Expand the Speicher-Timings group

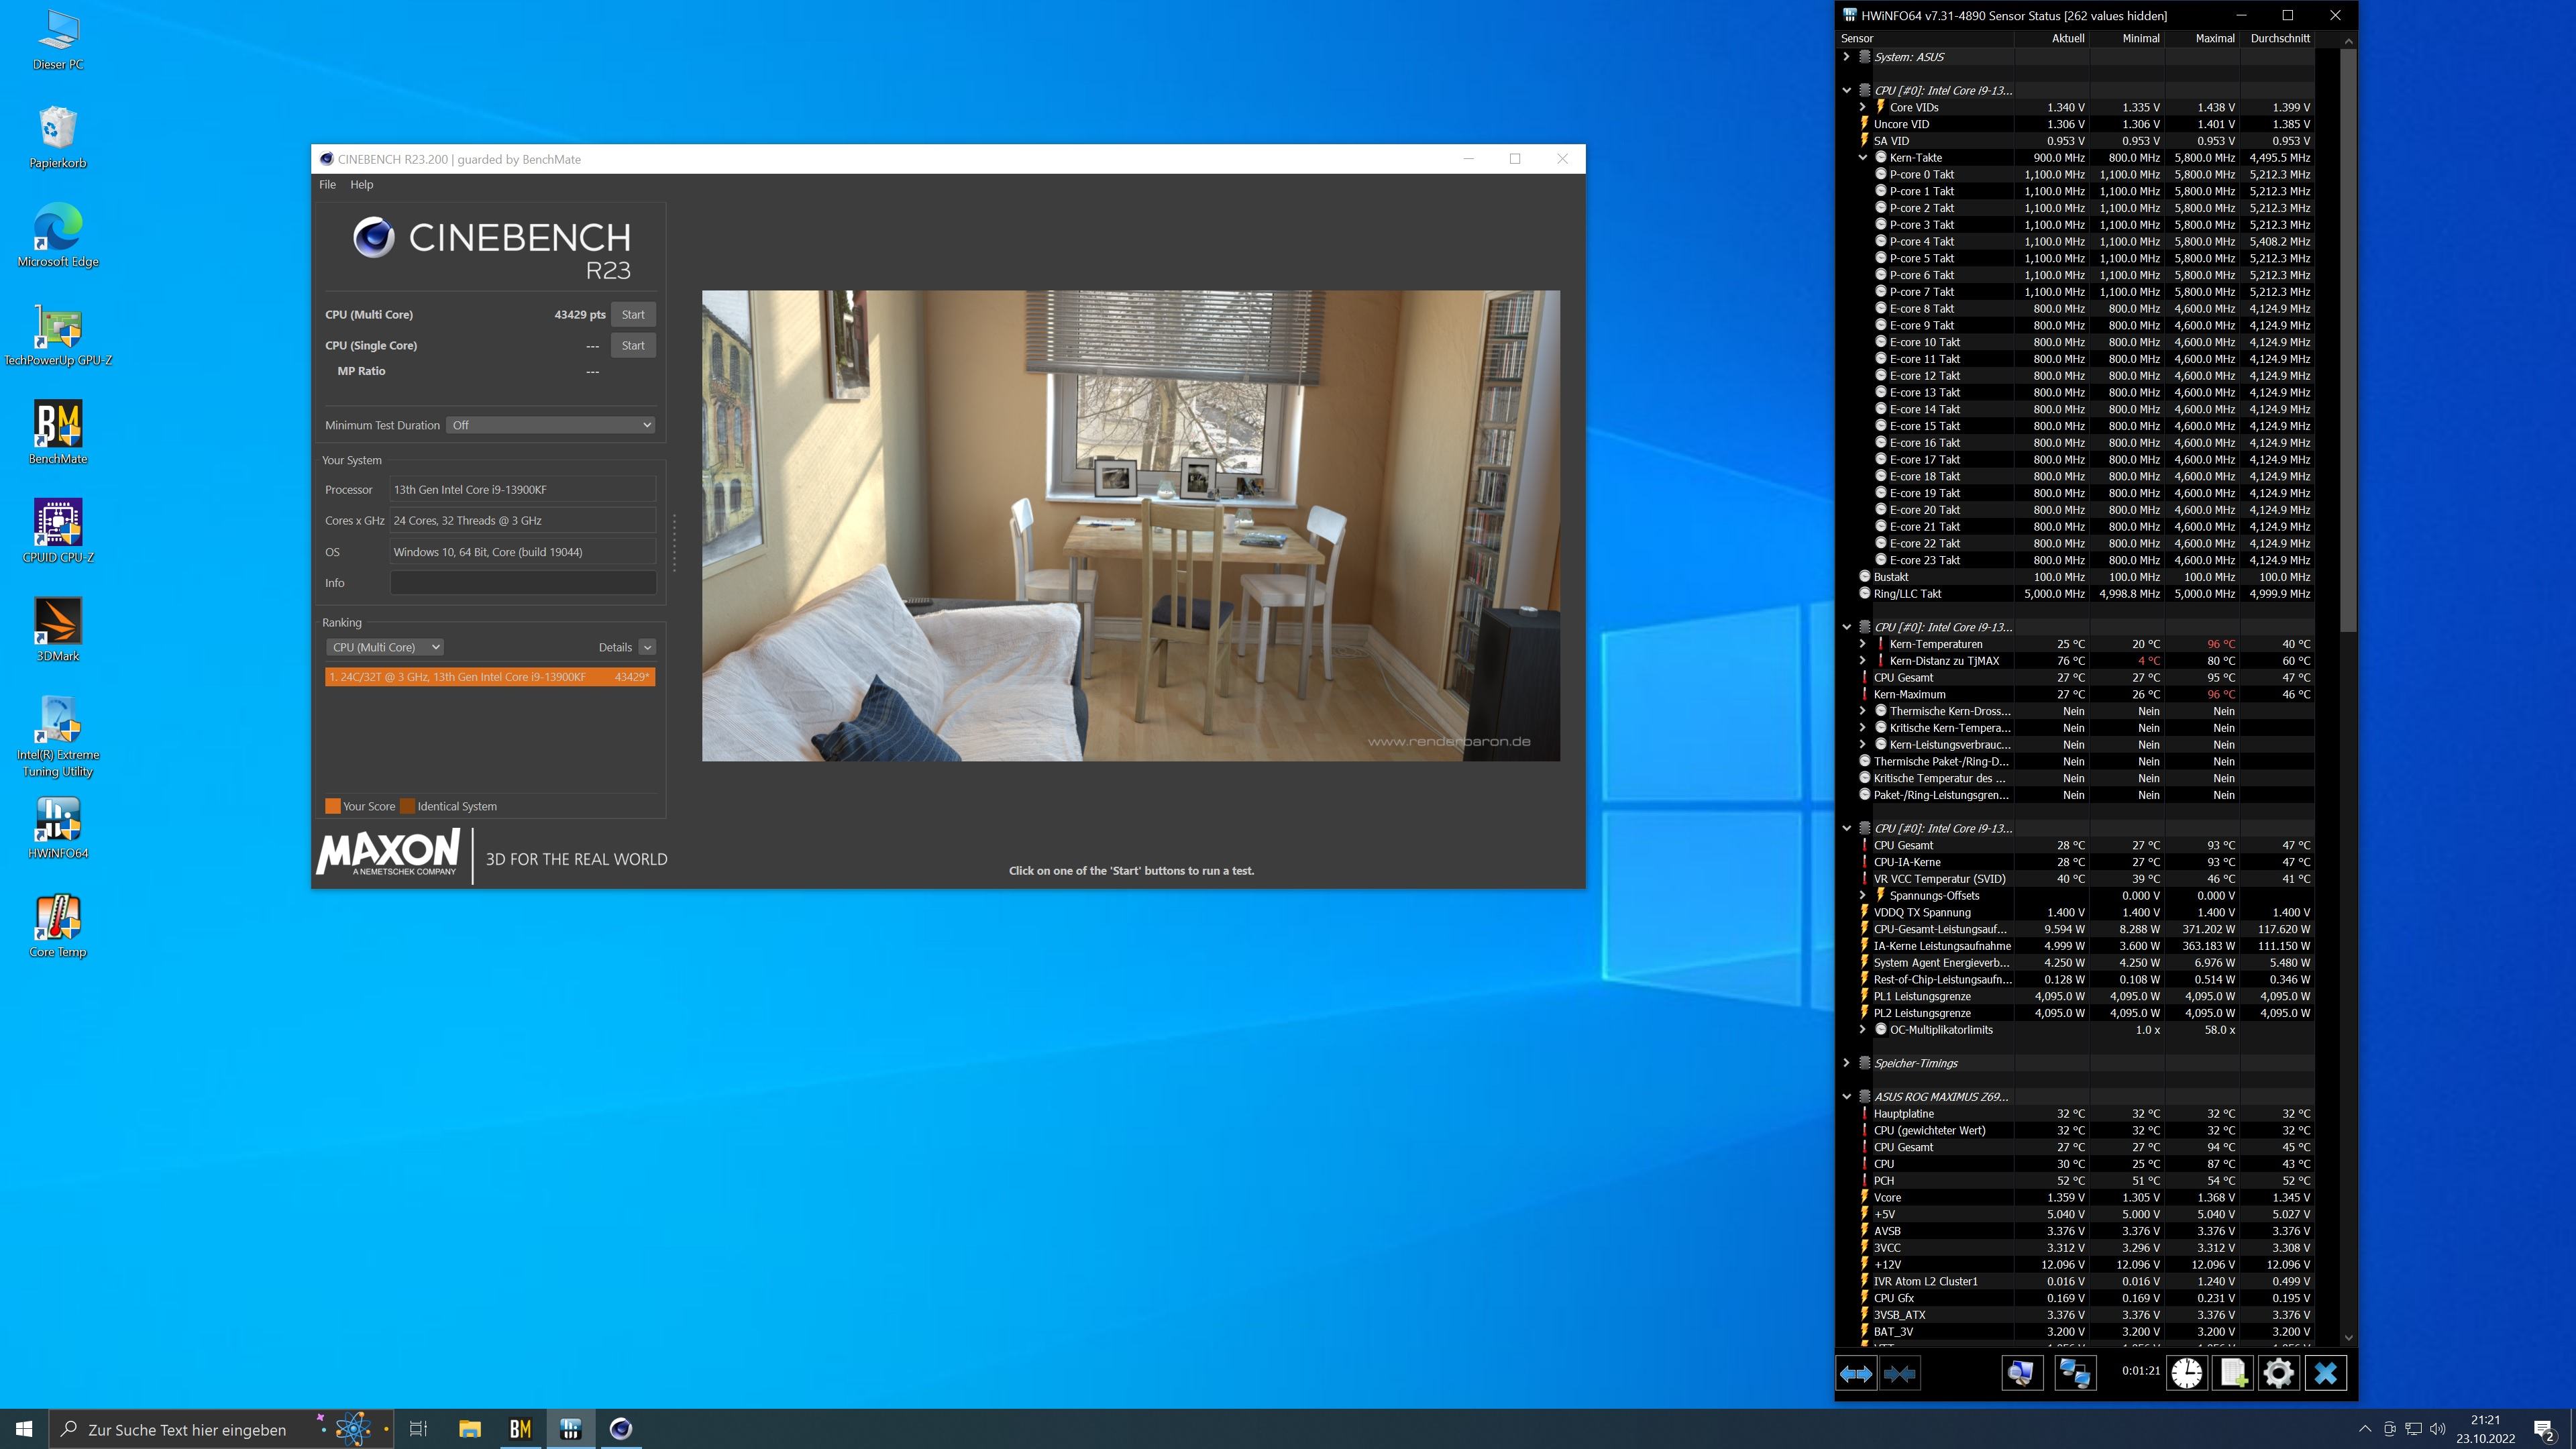pyautogui.click(x=1847, y=1063)
